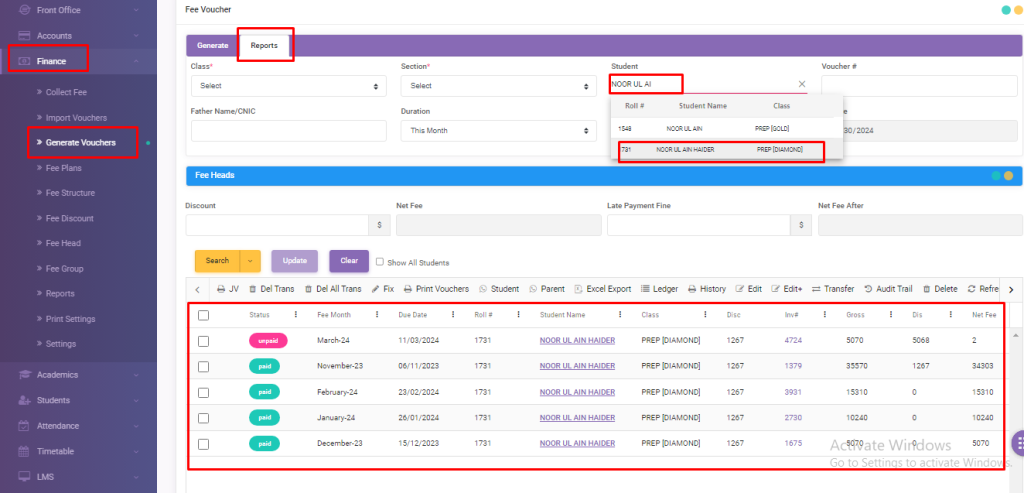Switch to the Generate tab
Image resolution: width=1024 pixels, height=493 pixels.
[x=212, y=45]
